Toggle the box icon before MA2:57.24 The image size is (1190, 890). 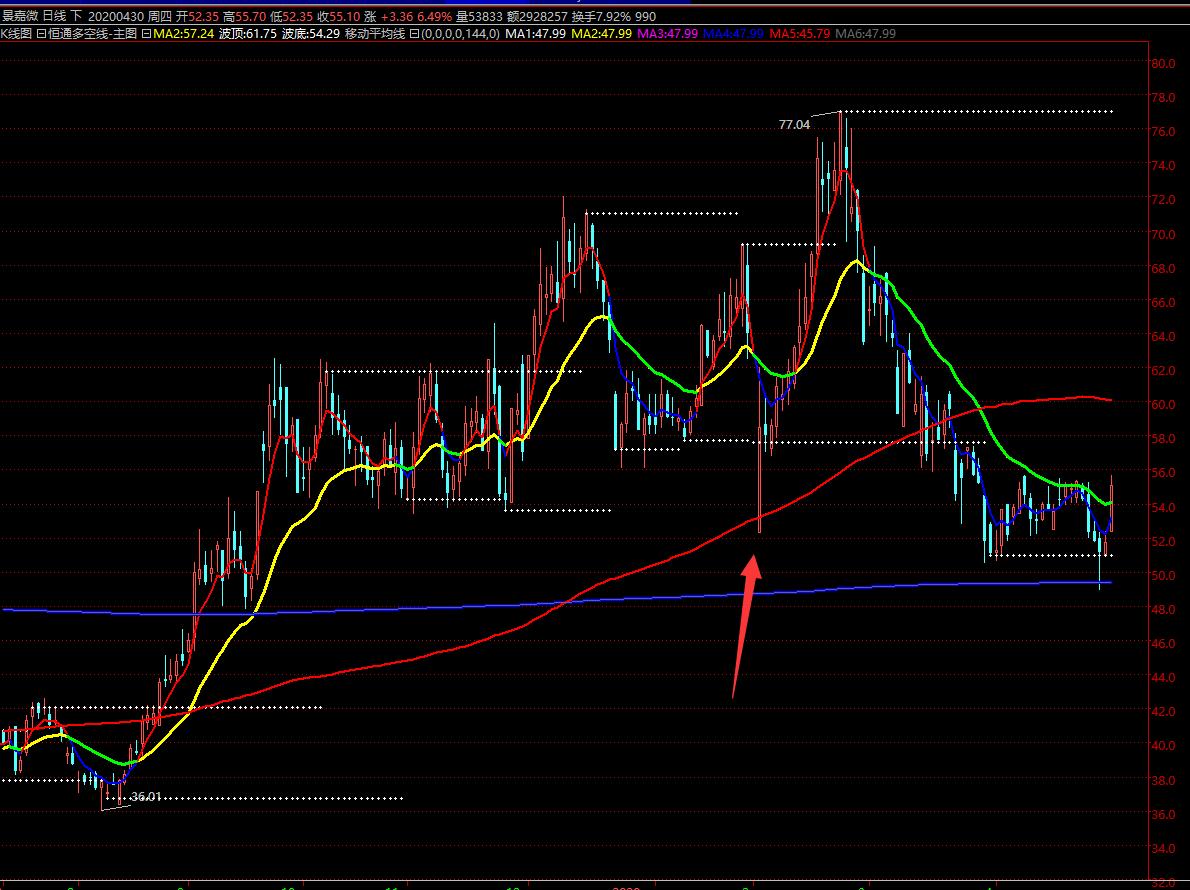point(146,33)
